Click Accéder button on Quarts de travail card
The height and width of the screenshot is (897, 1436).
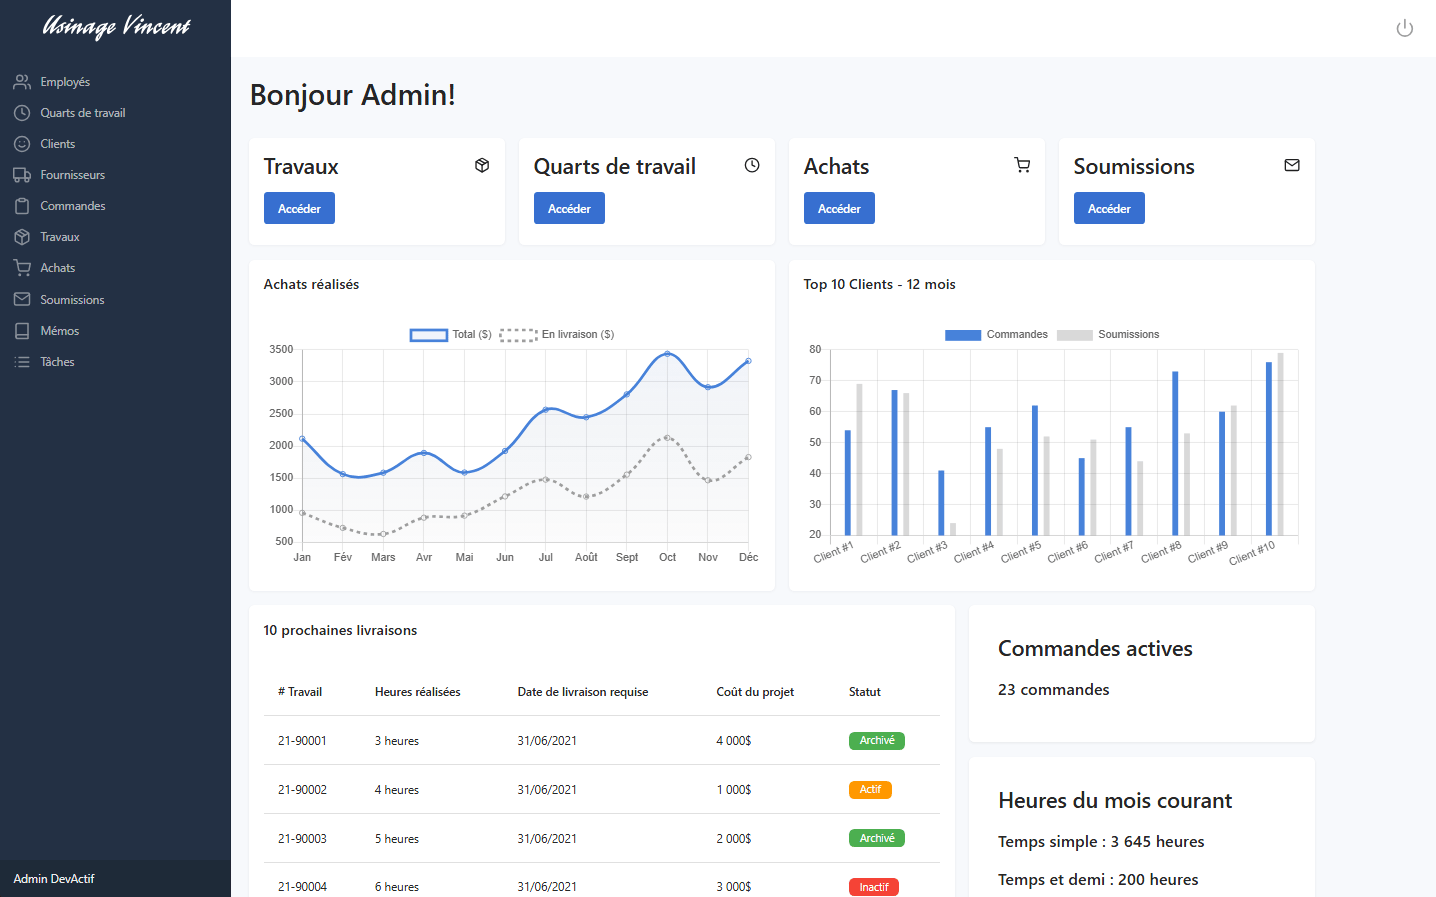pyautogui.click(x=569, y=208)
